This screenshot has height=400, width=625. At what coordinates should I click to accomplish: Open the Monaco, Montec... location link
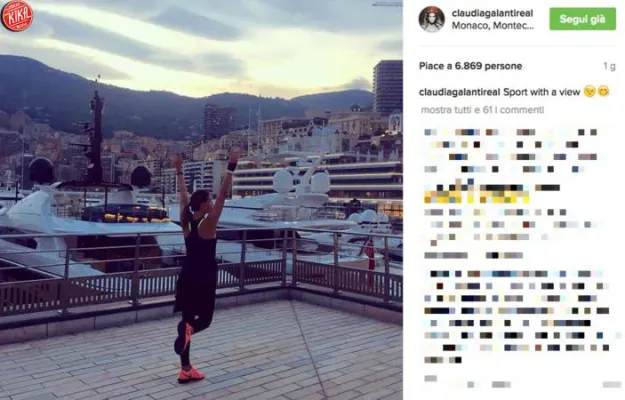coord(492,25)
